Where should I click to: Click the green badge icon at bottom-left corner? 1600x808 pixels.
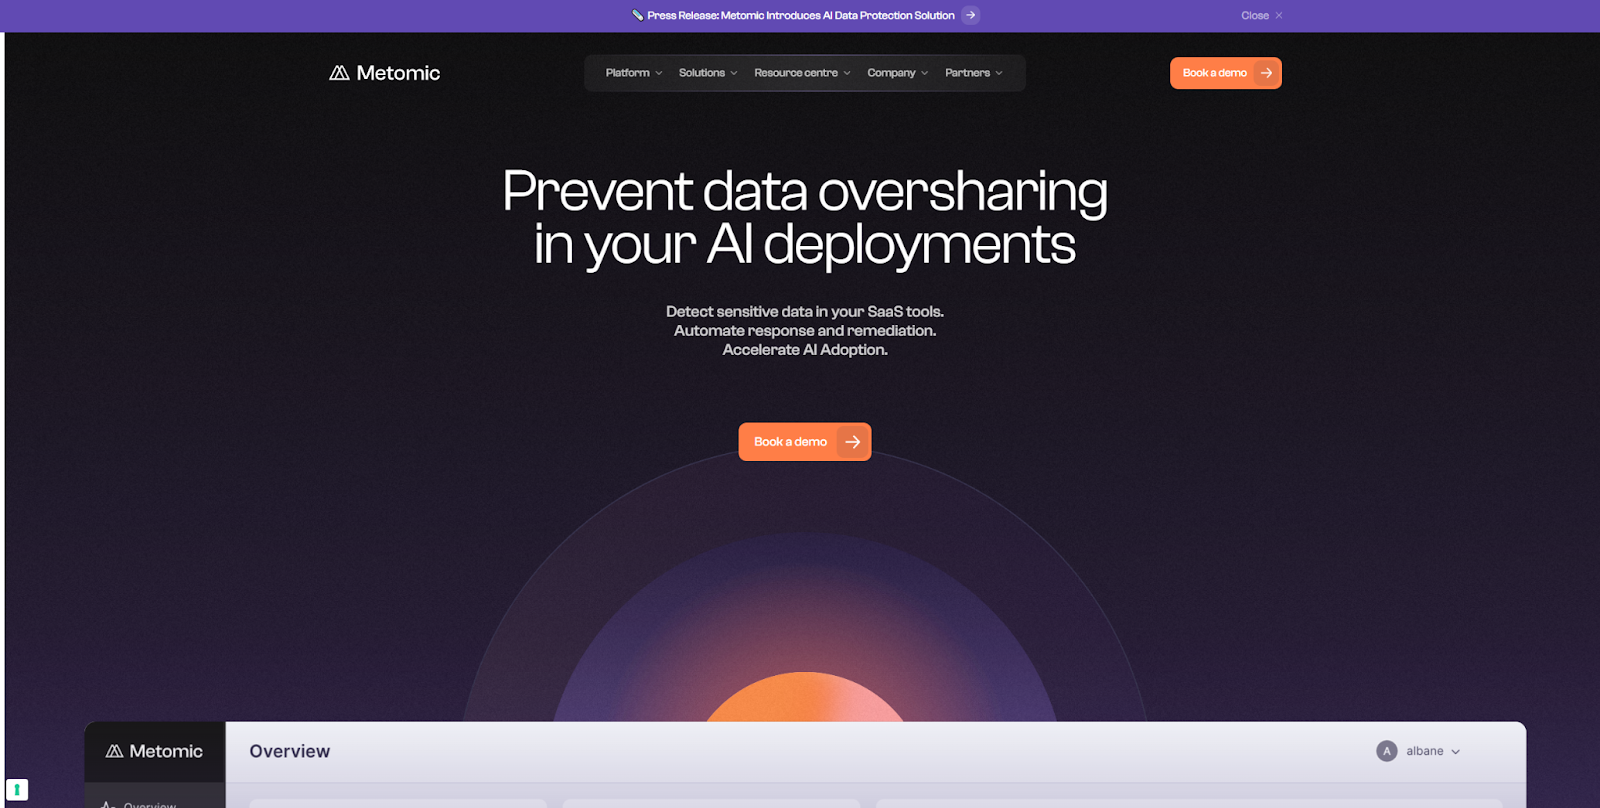click(17, 790)
